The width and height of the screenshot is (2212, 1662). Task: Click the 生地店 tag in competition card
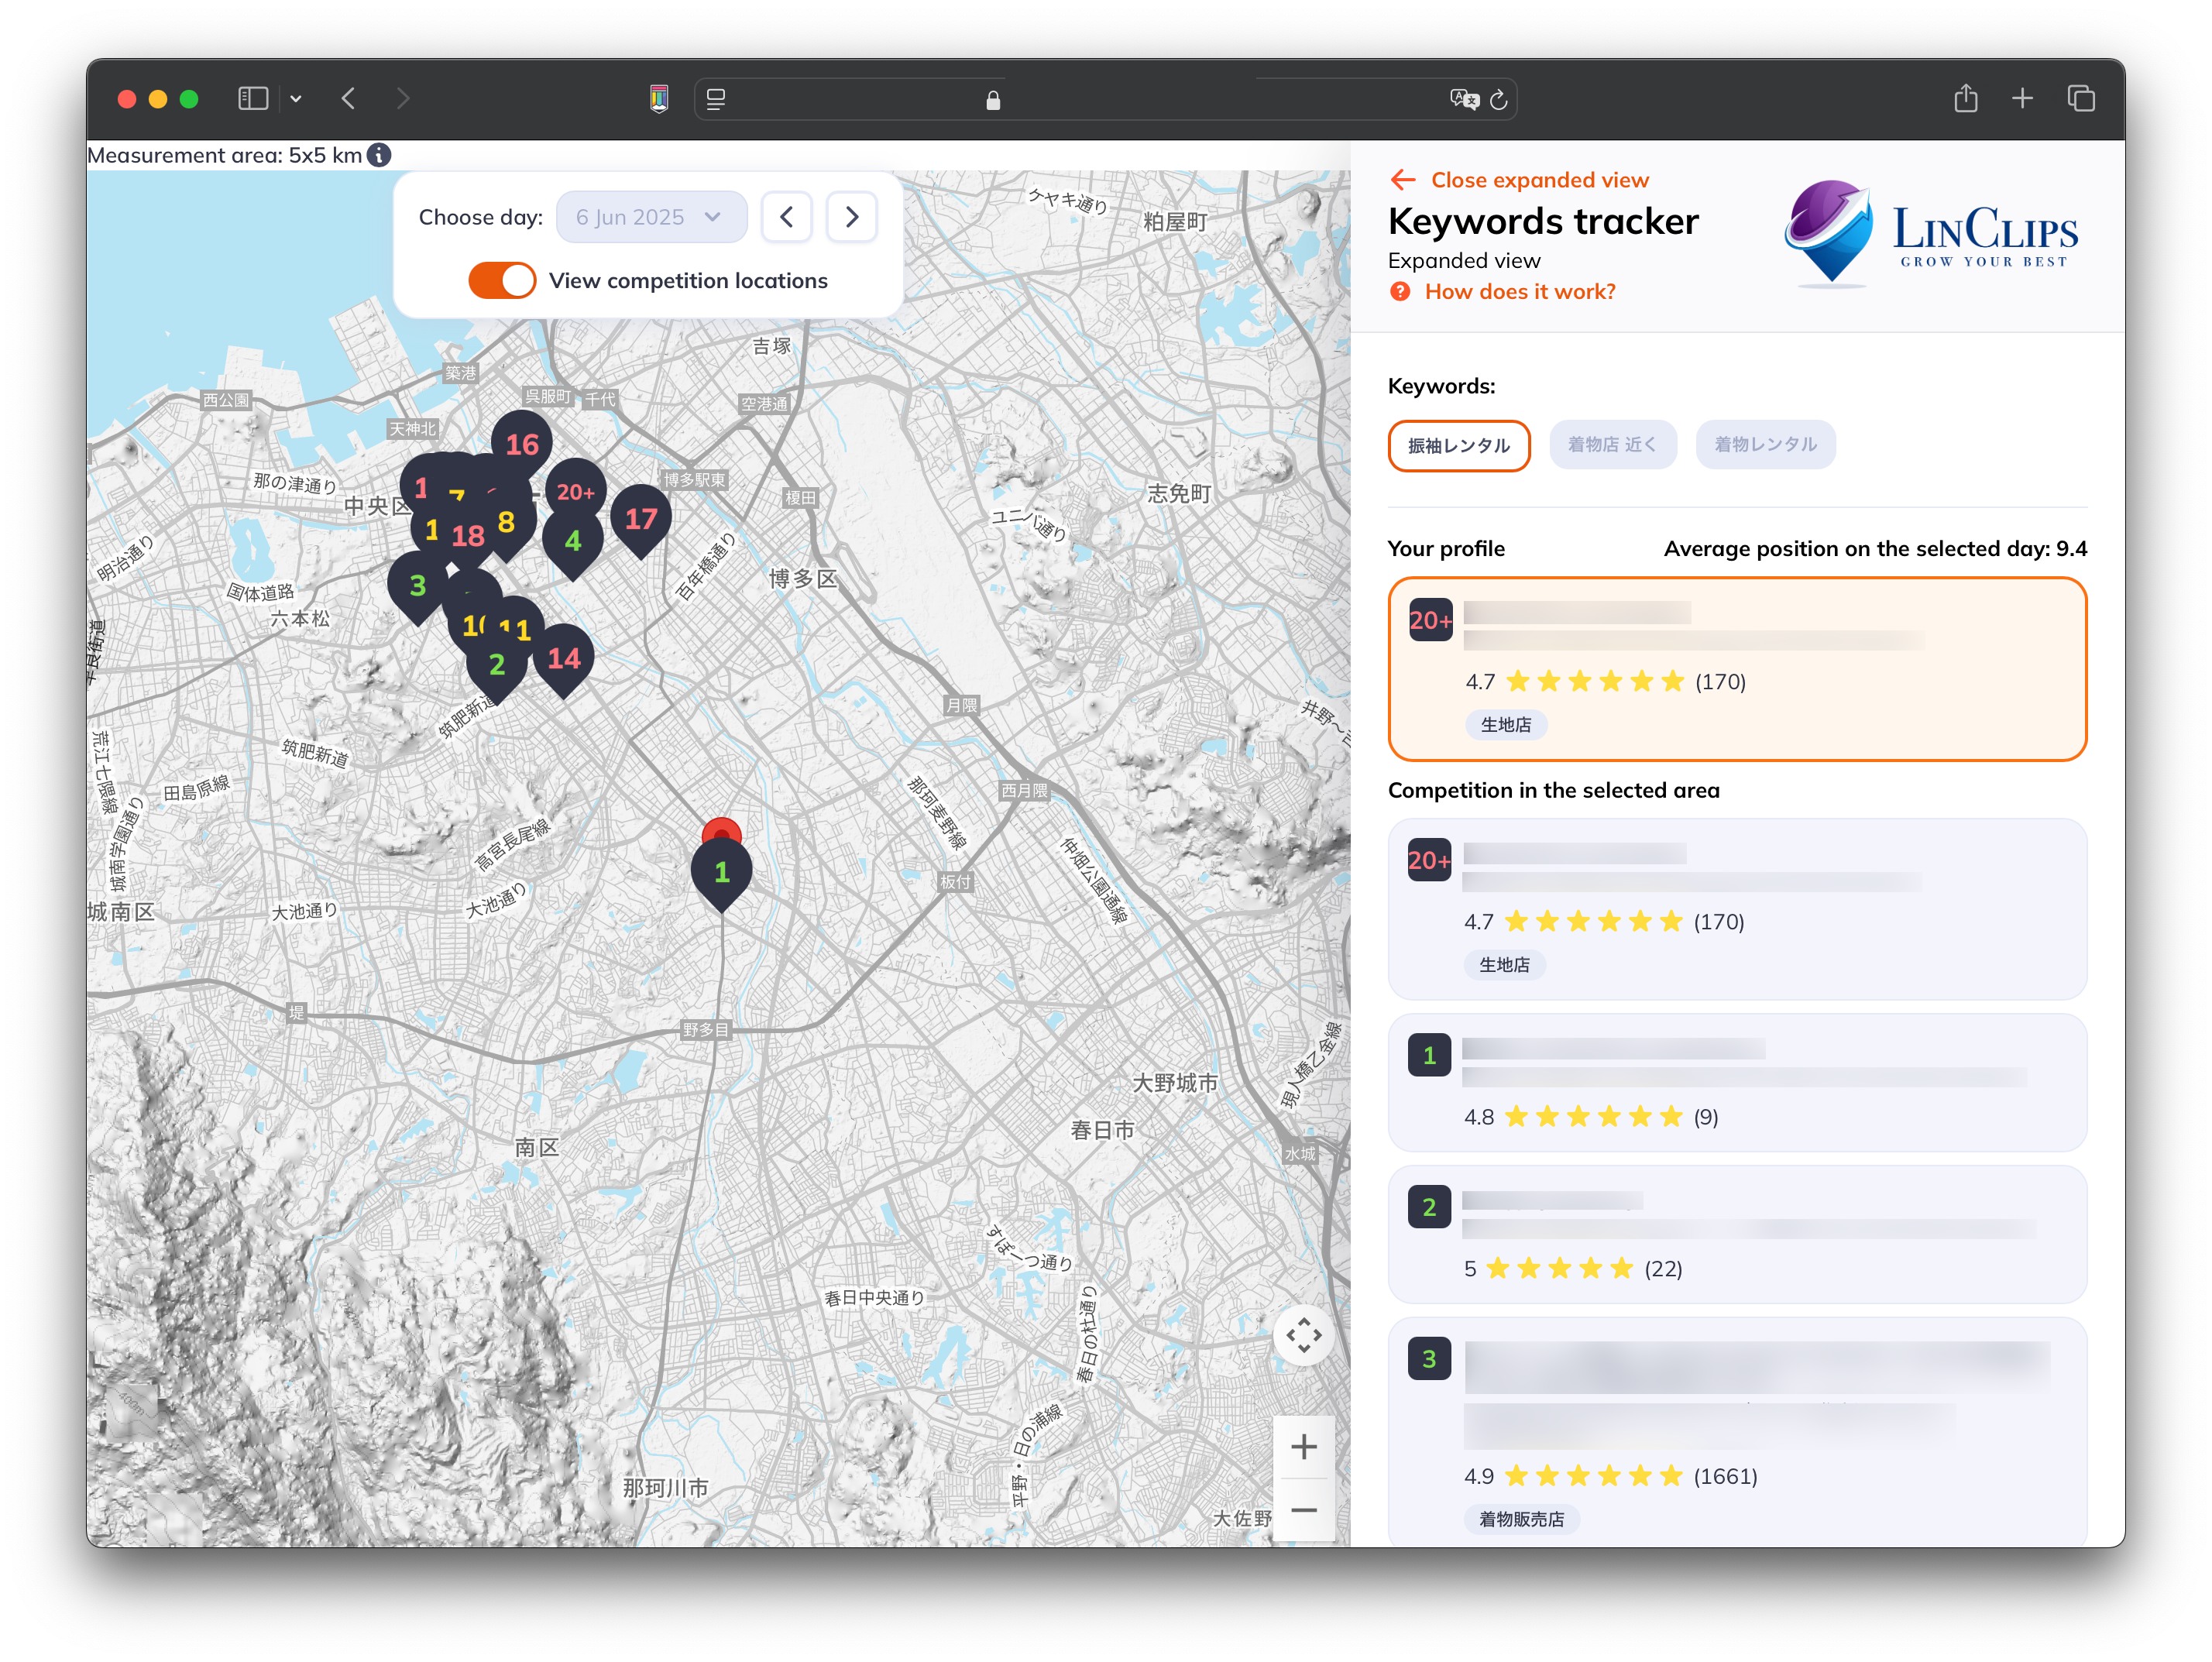1504,965
